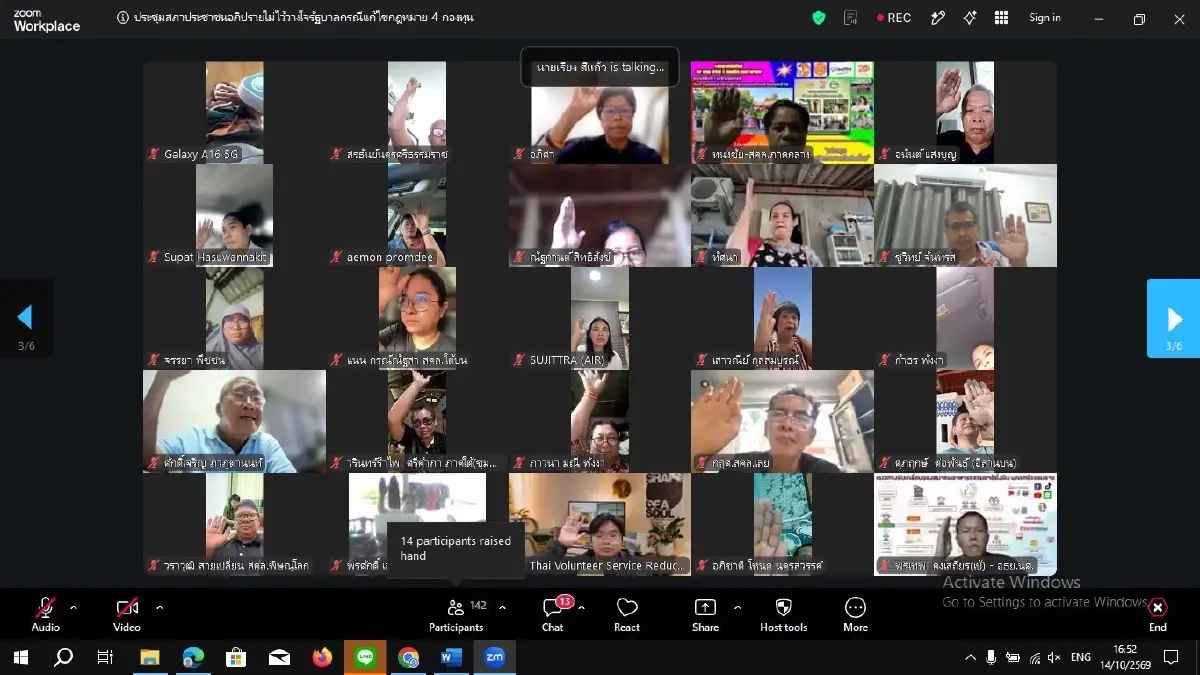Open the Apps grid icon

coord(1001,17)
